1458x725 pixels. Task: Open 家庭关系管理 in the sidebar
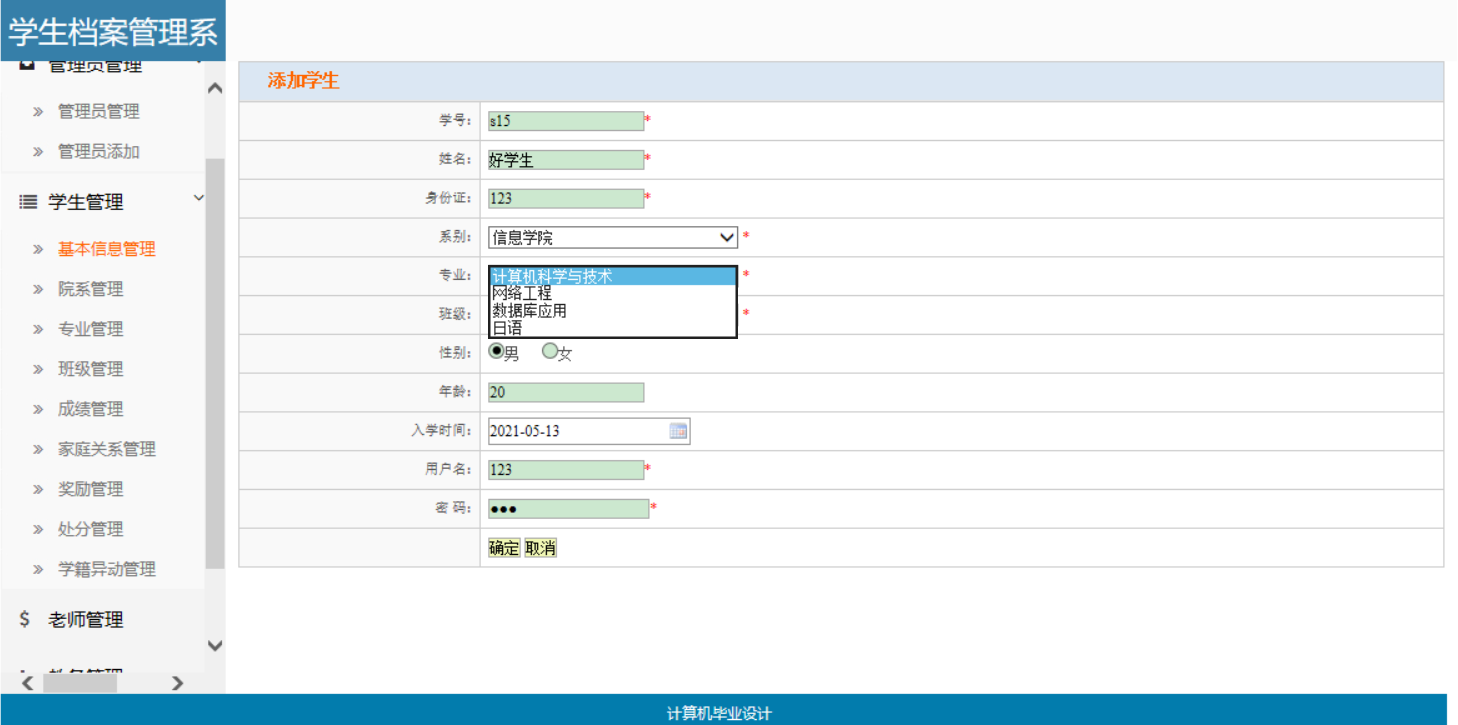click(x=107, y=449)
